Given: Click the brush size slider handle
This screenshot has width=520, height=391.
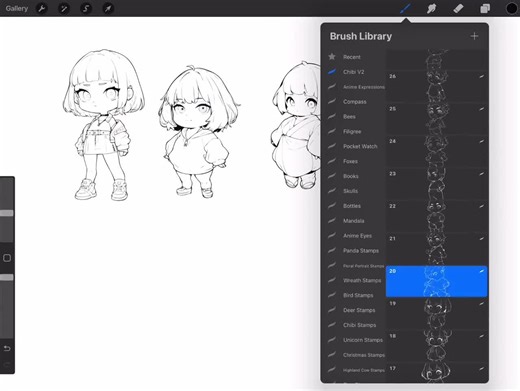Looking at the screenshot, I should (7, 213).
